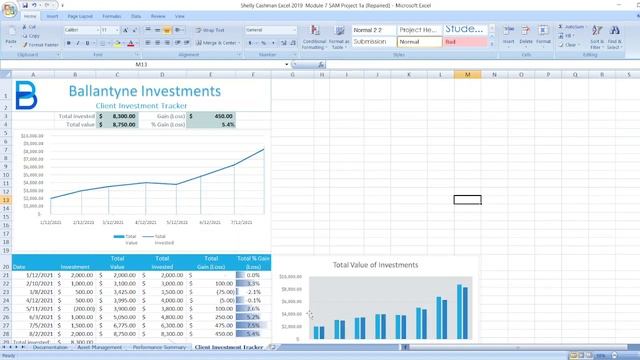Increase the cell indent

coord(187,43)
